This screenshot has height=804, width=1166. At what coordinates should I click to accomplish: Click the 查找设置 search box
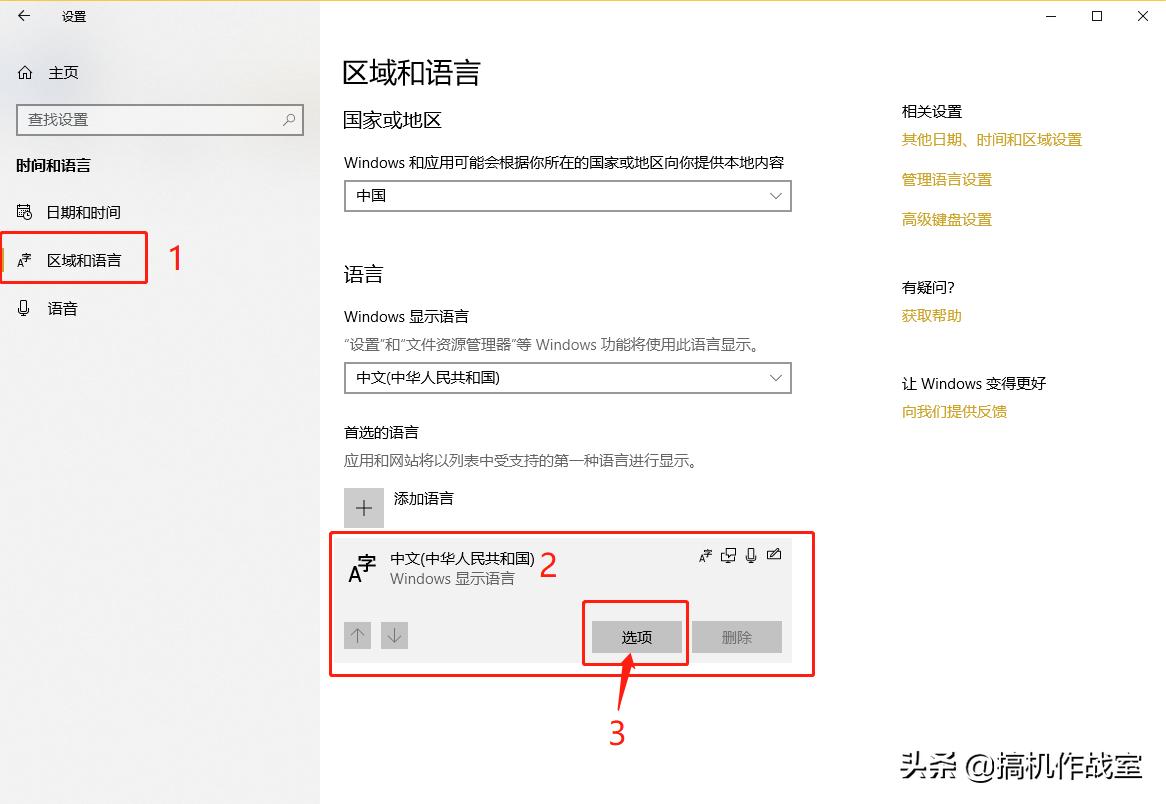pyautogui.click(x=160, y=119)
